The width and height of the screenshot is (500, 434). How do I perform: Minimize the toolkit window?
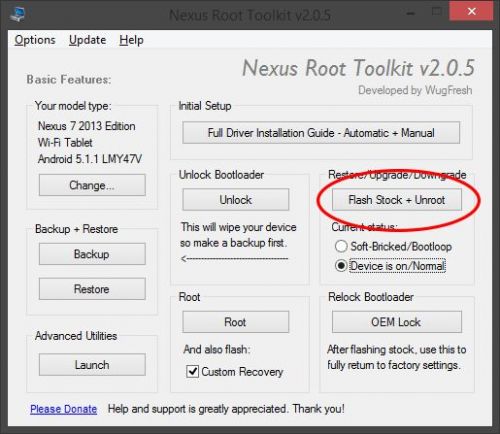coord(411,13)
